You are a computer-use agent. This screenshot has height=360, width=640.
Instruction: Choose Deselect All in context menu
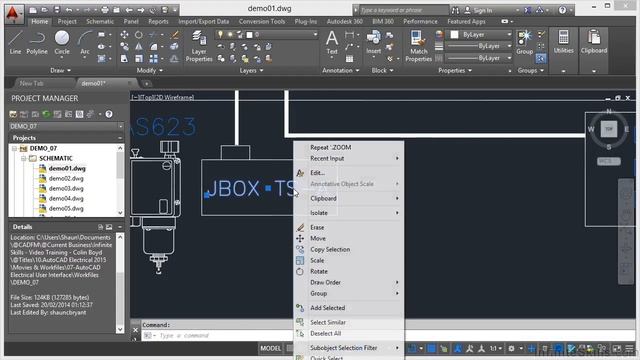pyautogui.click(x=325, y=333)
